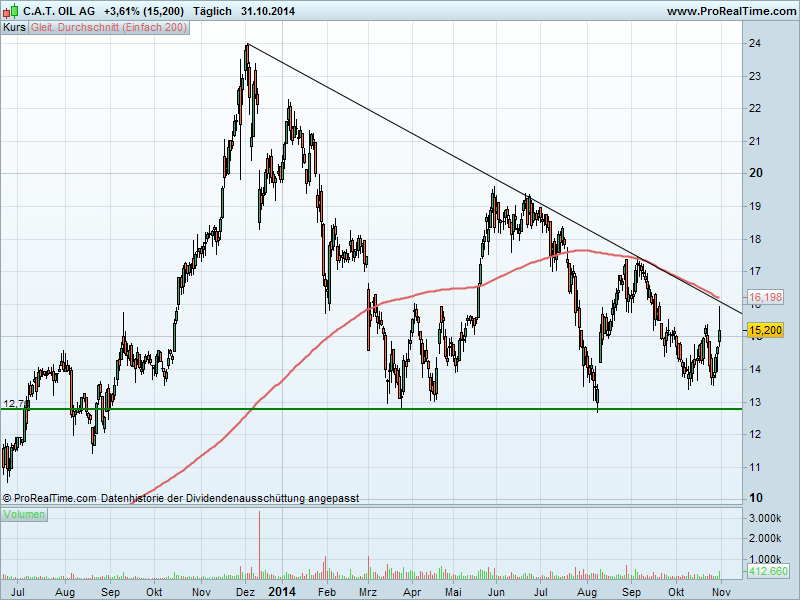
Task: Click the 24 price level on axis
Action: coord(756,44)
